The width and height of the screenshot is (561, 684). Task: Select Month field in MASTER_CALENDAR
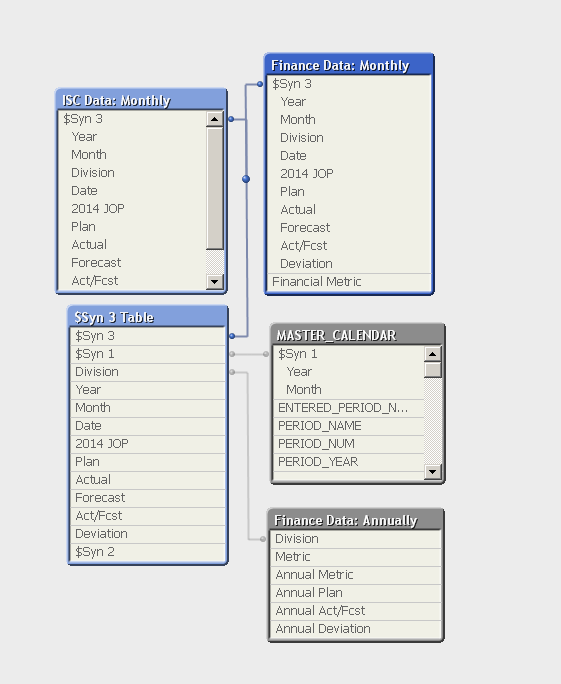(349, 390)
